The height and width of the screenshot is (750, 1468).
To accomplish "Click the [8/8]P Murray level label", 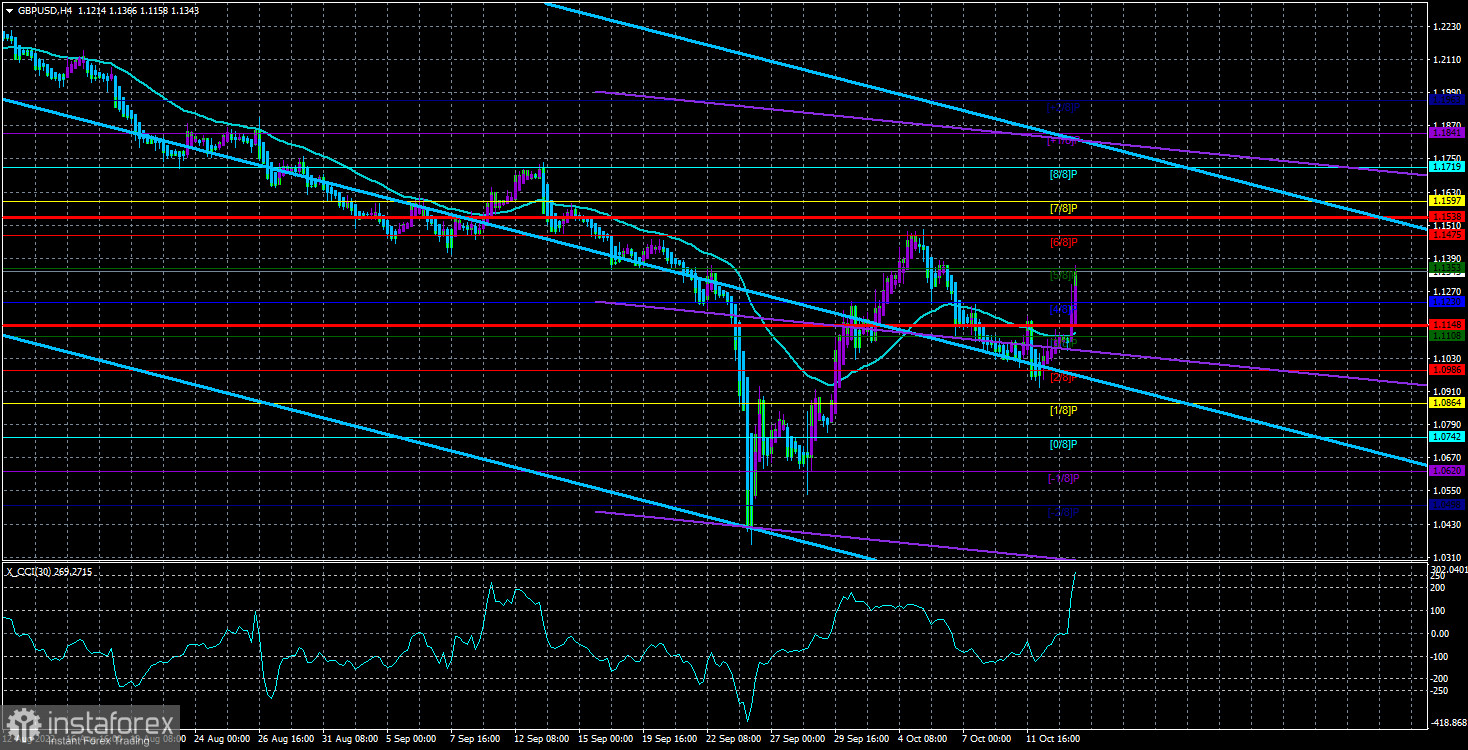I will coord(1062,174).
